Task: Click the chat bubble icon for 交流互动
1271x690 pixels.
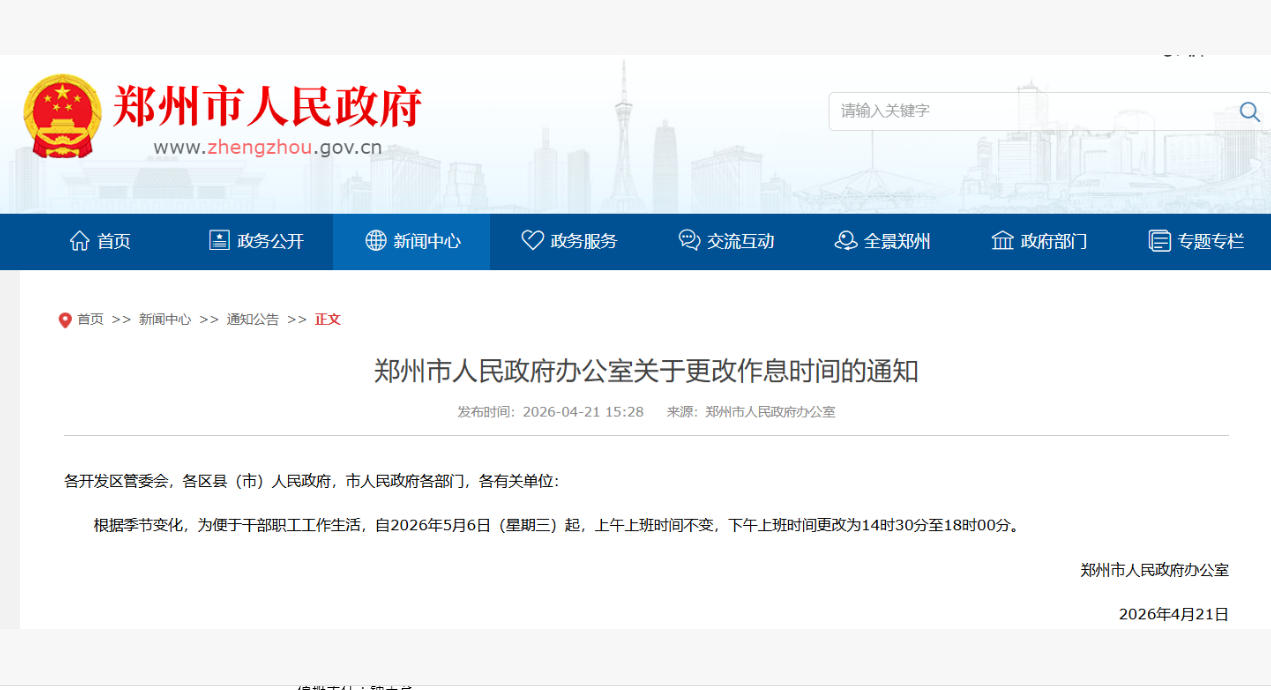Action: (x=689, y=241)
